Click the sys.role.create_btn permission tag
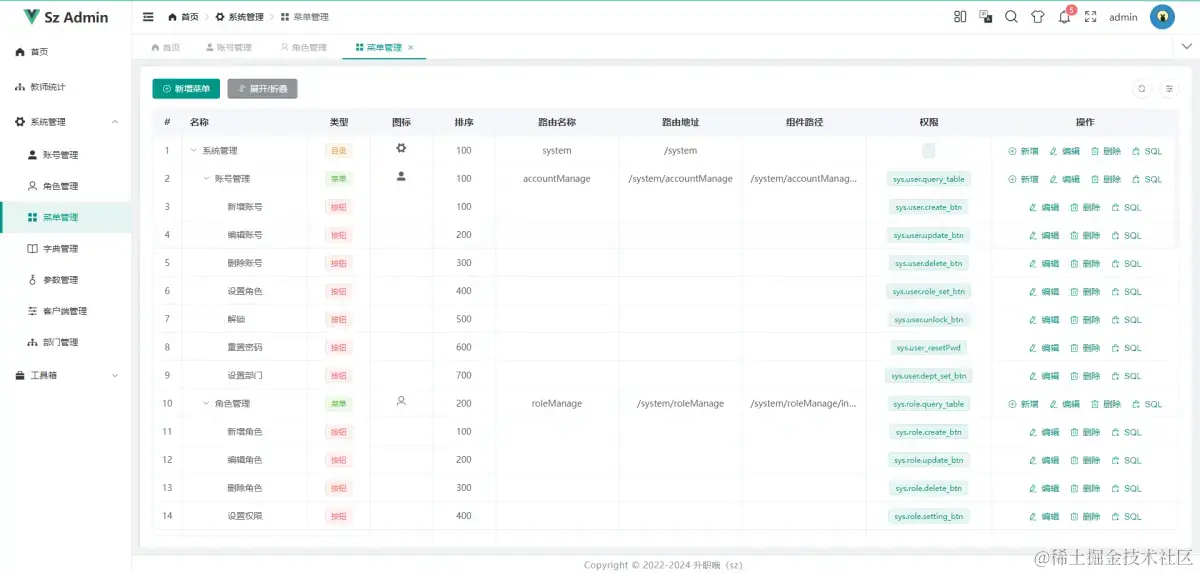The height and width of the screenshot is (574, 1200). (929, 432)
